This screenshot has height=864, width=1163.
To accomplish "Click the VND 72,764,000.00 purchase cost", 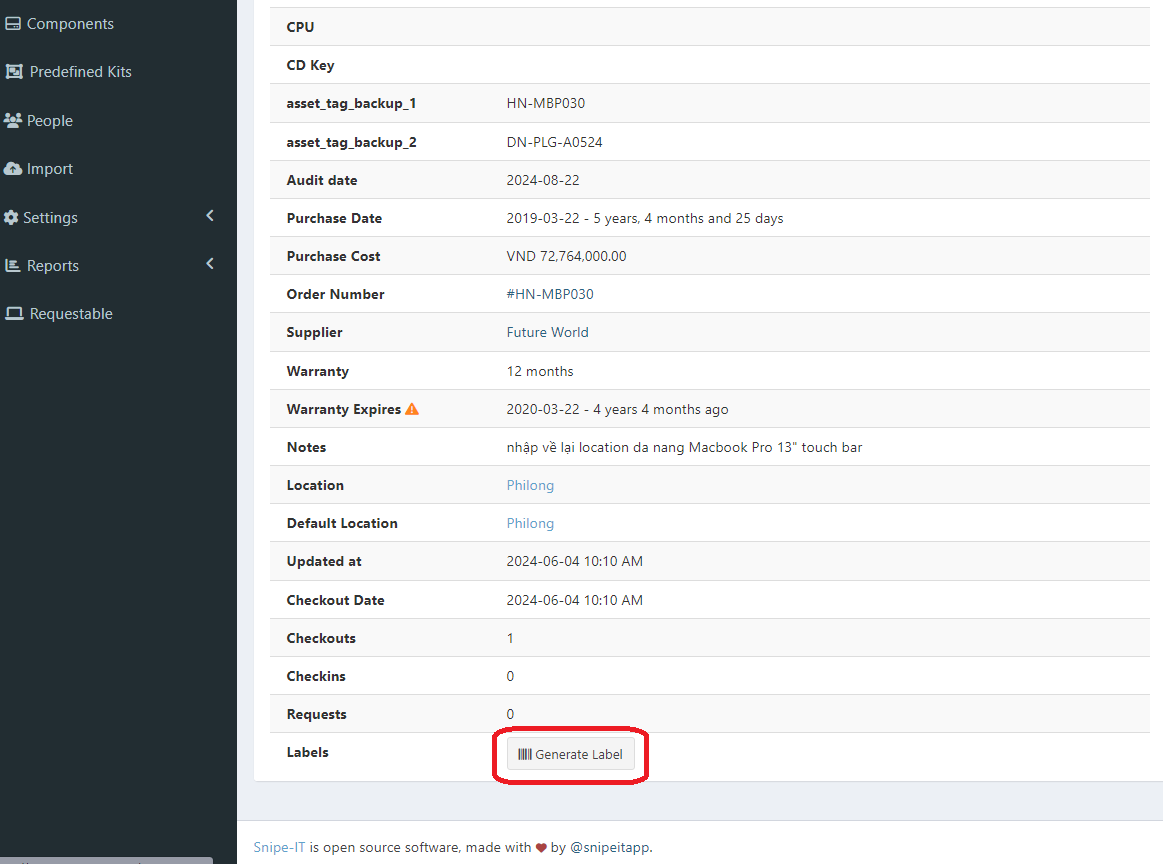I will click(x=566, y=256).
